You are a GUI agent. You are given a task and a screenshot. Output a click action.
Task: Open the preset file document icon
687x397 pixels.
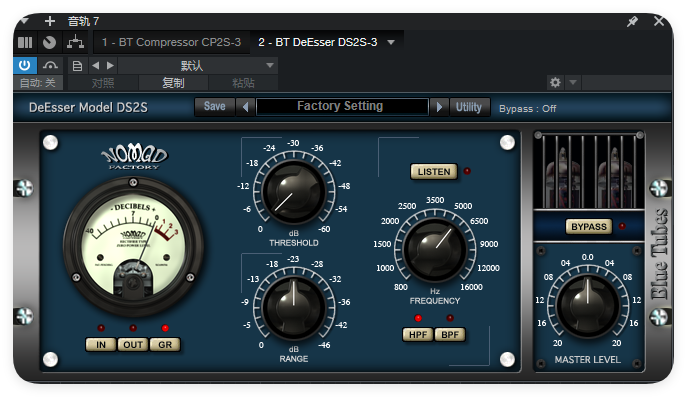(77, 66)
